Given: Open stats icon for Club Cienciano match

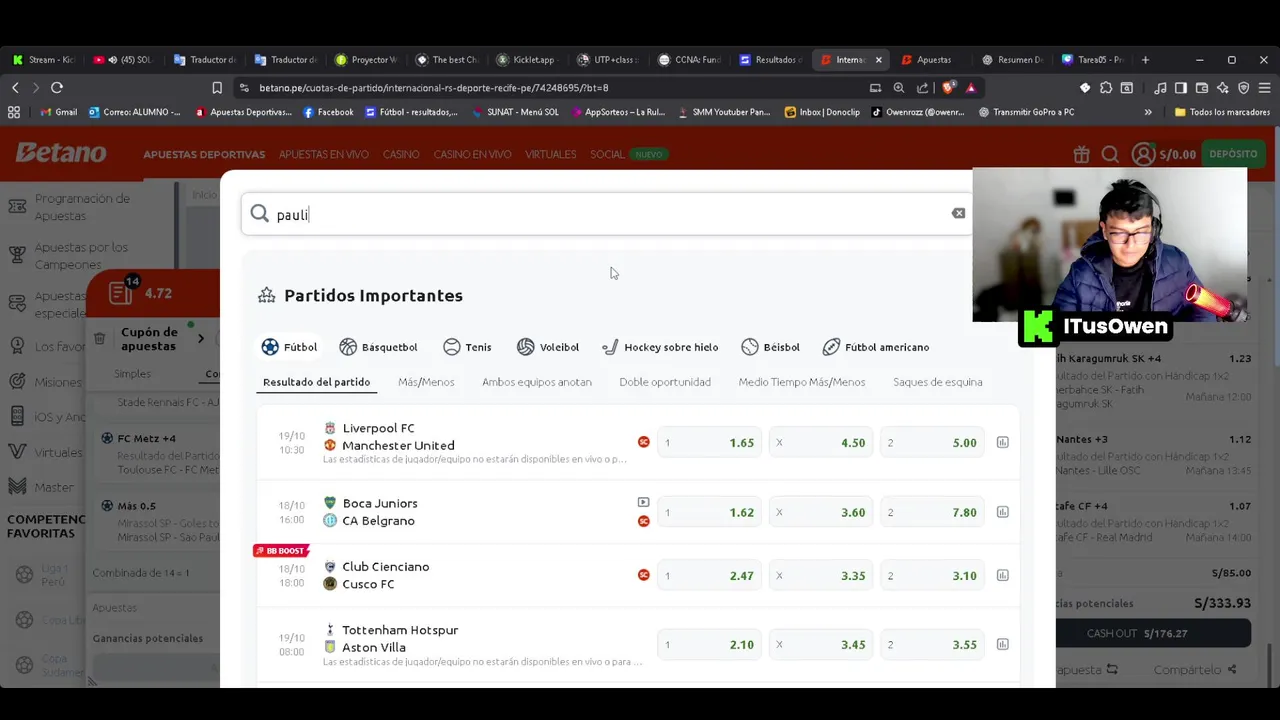Looking at the screenshot, I should point(1002,575).
